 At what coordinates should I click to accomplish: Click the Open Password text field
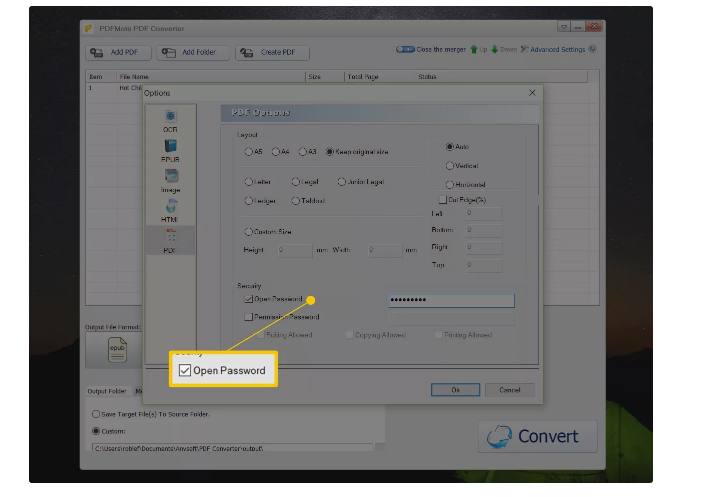click(450, 300)
